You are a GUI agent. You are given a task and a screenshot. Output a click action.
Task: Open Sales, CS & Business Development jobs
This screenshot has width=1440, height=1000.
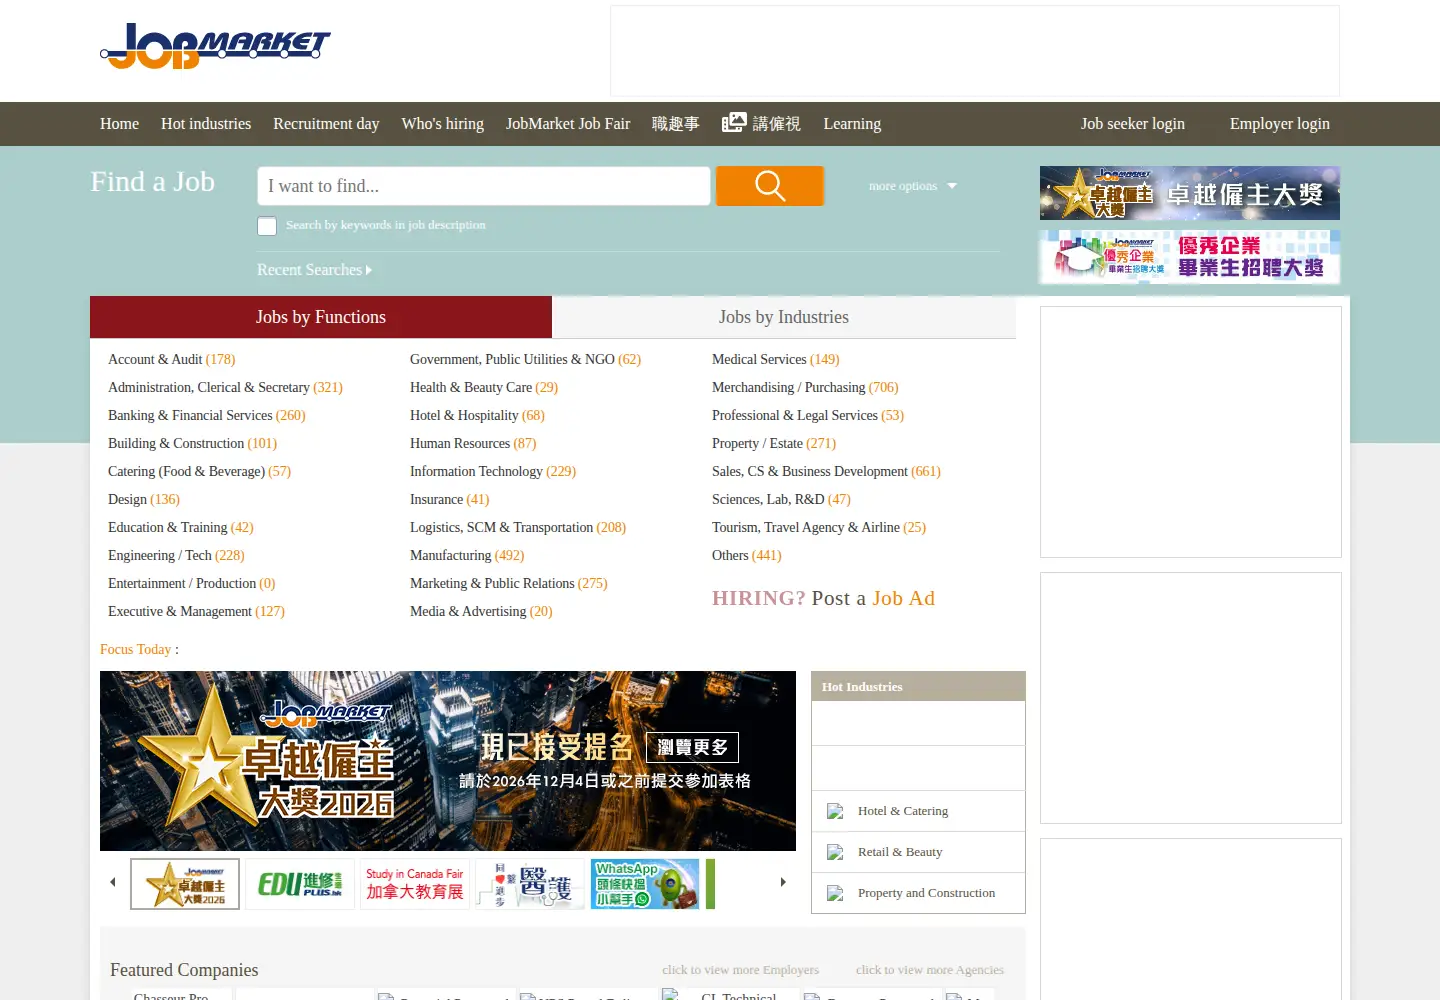tap(826, 471)
